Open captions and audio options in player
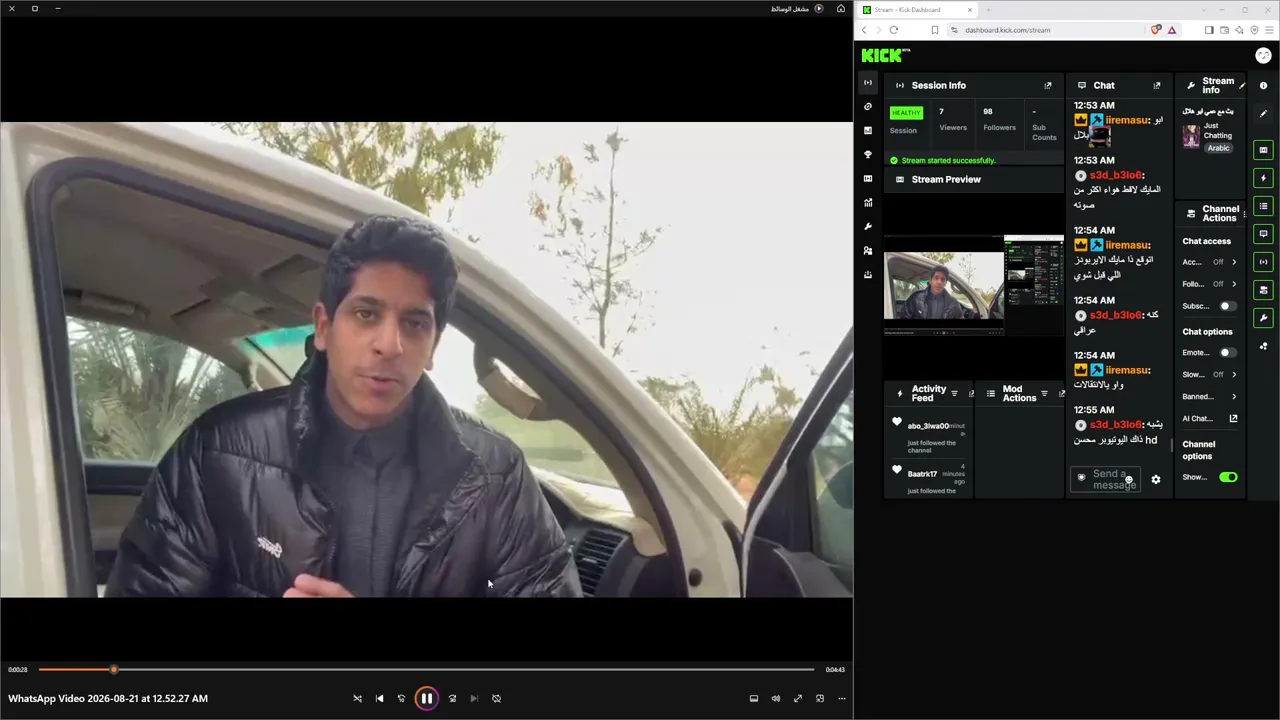Viewport: 1280px width, 720px height. point(754,698)
